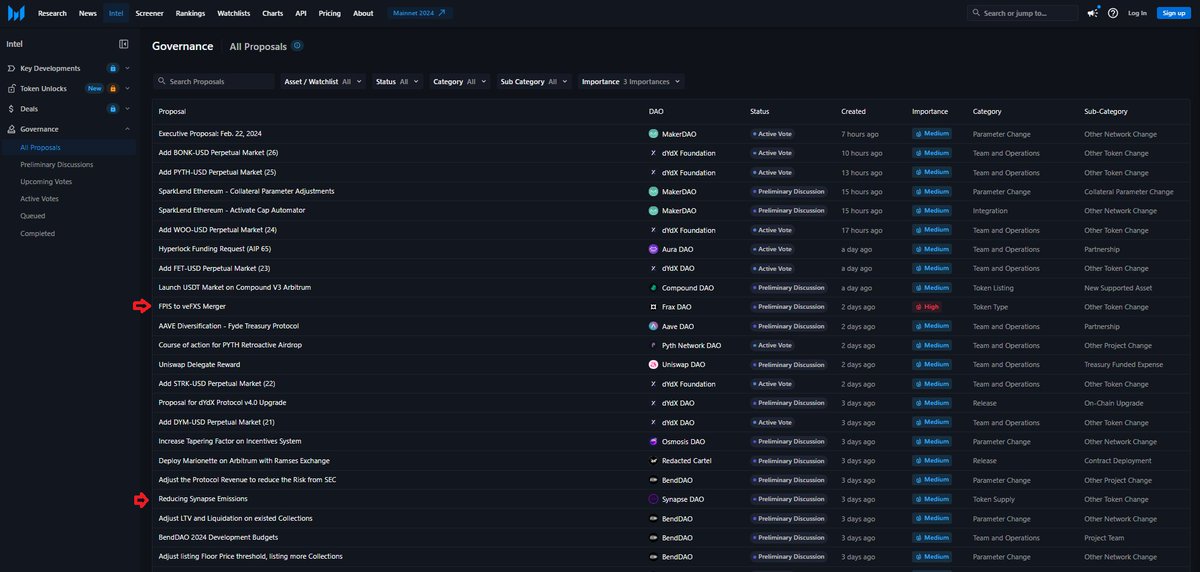Screen dimensions: 1200x572
Task: Open the Status filter dropdown
Action: 397,81
